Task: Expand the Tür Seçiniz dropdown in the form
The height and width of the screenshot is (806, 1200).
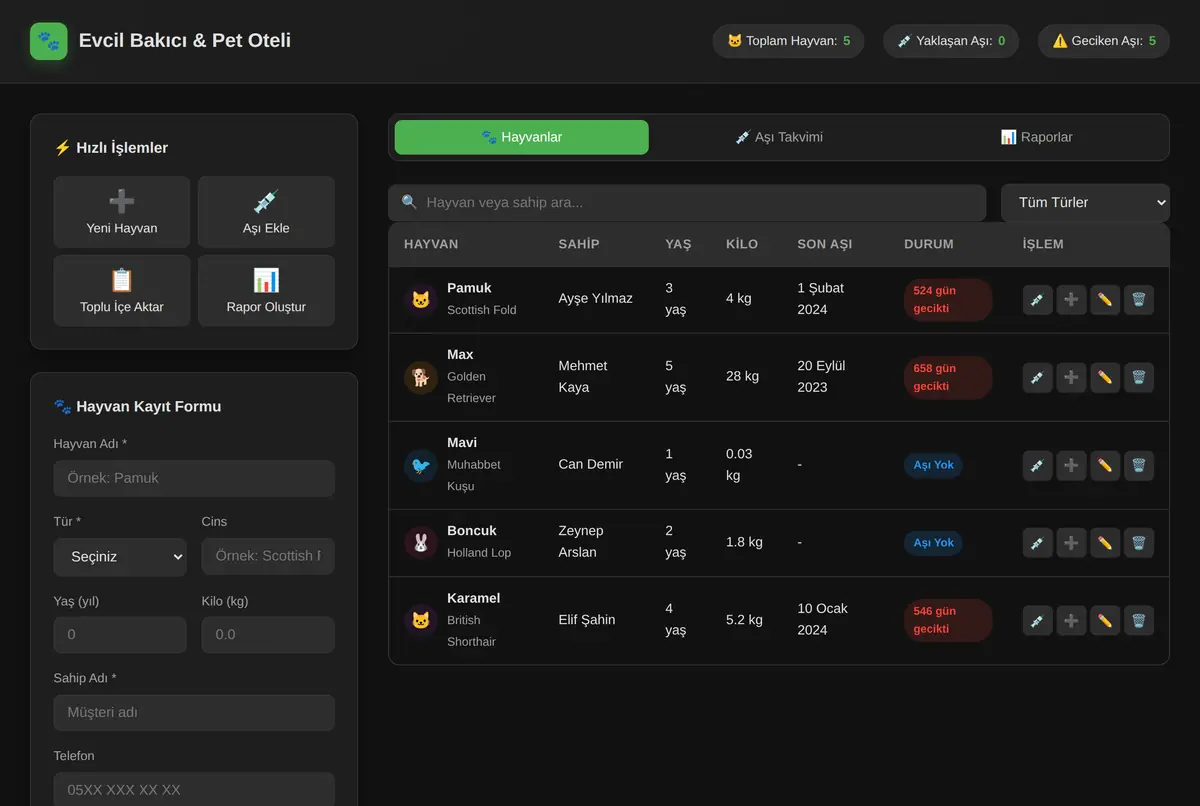Action: pyautogui.click(x=120, y=556)
